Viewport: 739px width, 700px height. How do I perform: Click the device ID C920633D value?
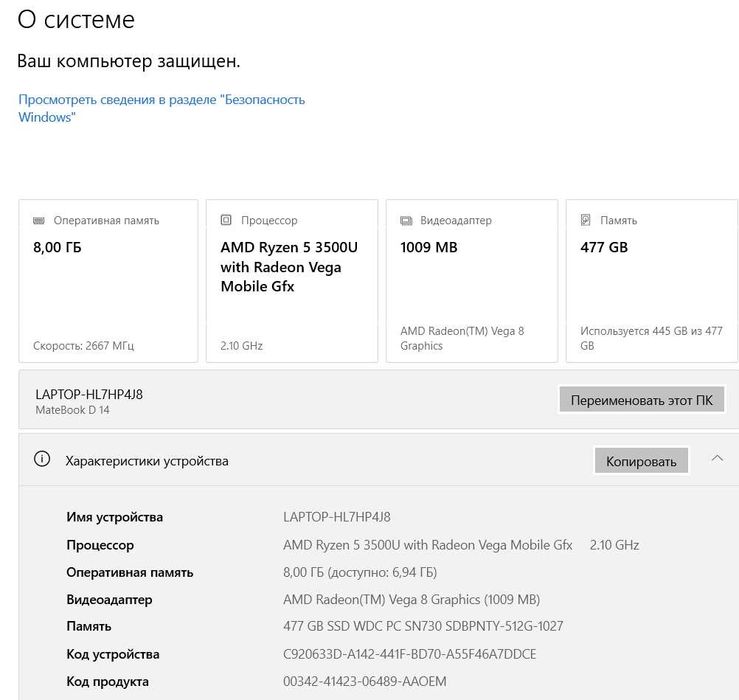point(410,654)
